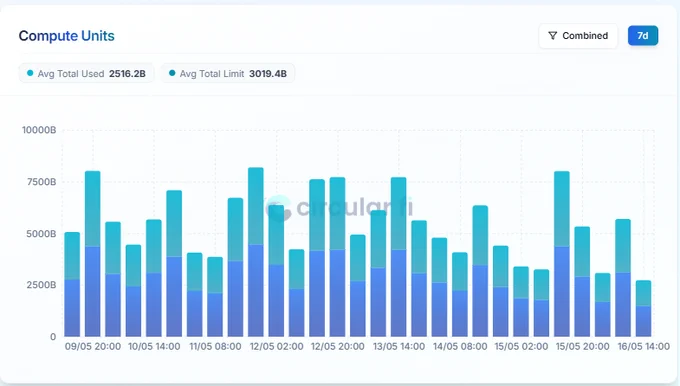Click the 14/05 08:00 axis label
The image size is (680, 386).
pyautogui.click(x=460, y=347)
